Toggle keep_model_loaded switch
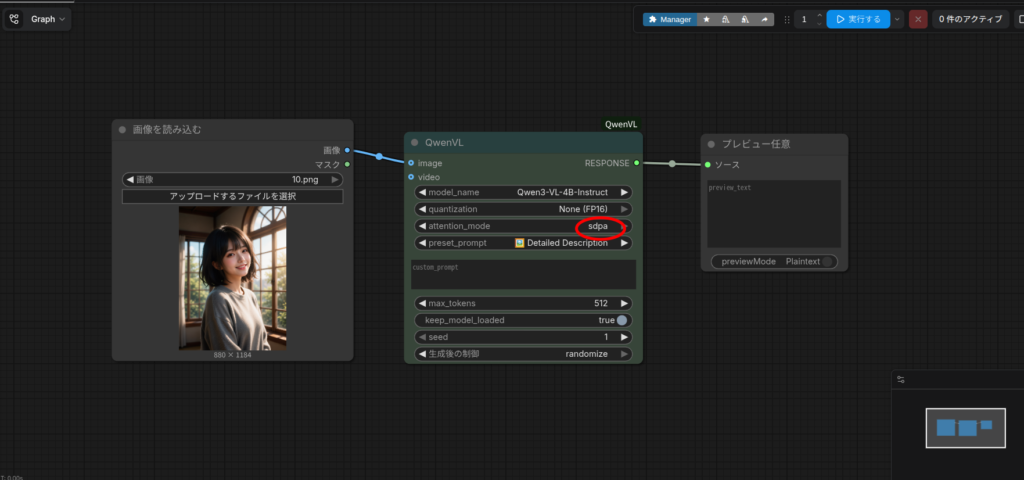The height and width of the screenshot is (480, 1024). coord(622,320)
